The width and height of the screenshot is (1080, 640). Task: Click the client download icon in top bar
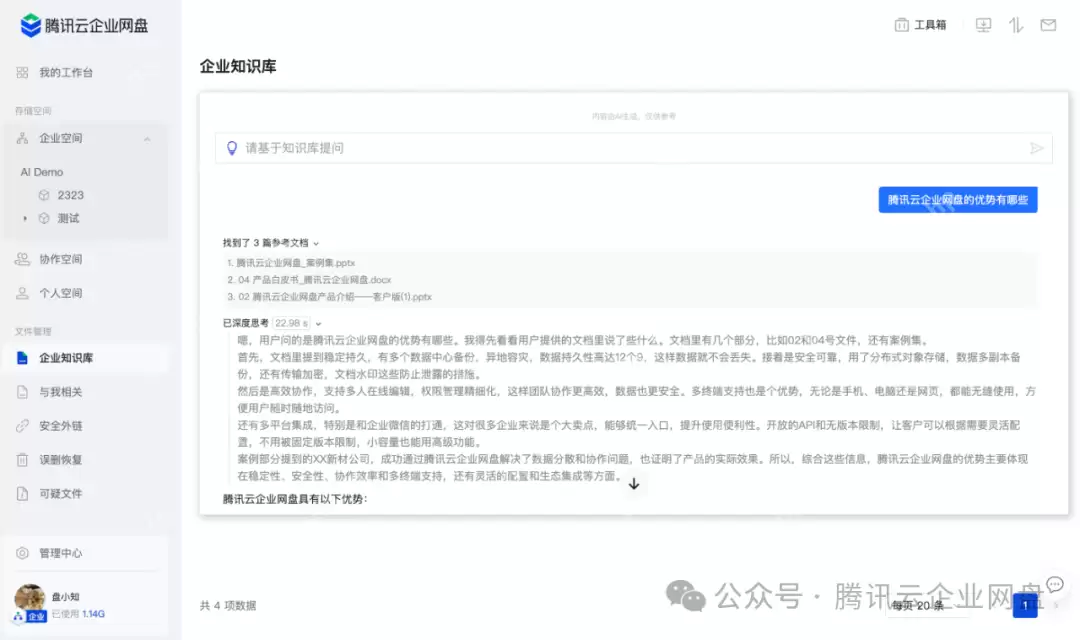983,24
